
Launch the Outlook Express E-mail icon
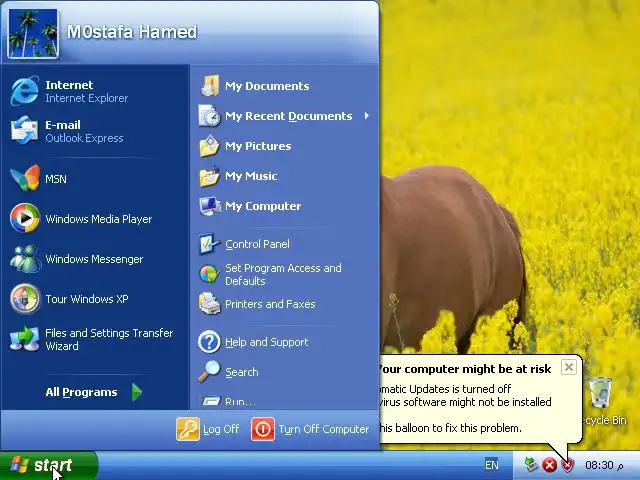pos(25,131)
